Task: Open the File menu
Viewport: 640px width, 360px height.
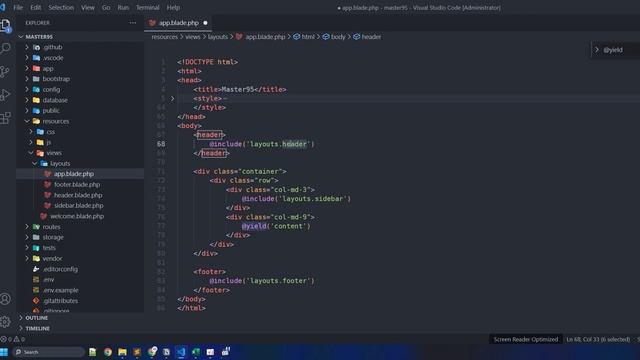Action: tap(18, 7)
